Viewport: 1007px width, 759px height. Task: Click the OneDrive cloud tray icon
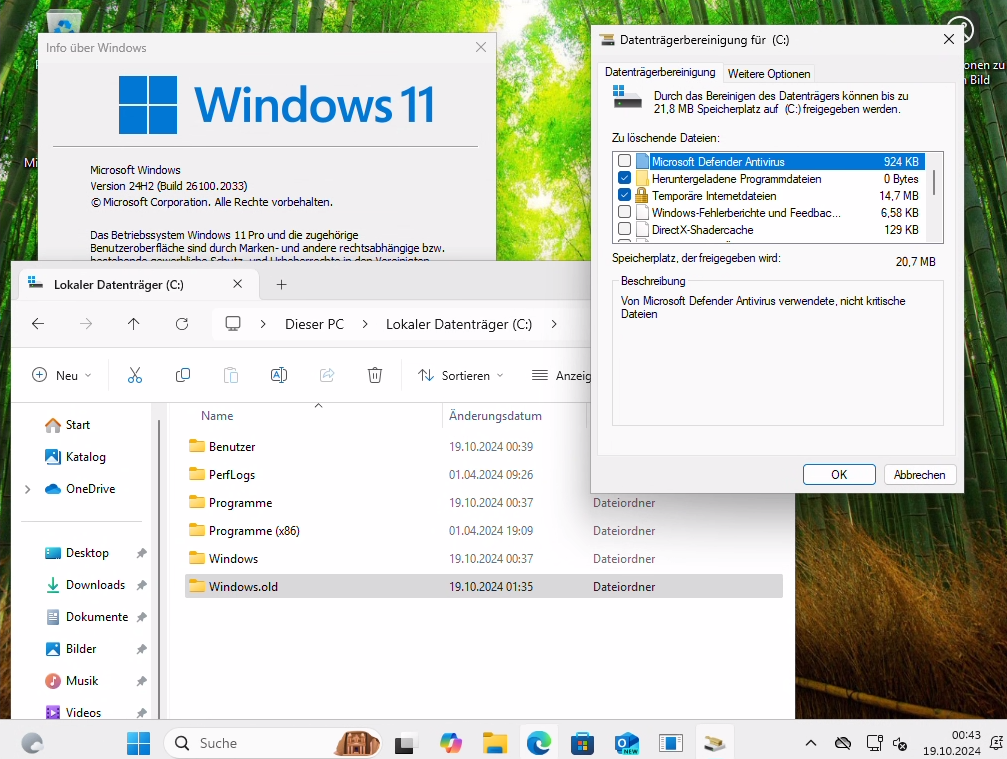tap(843, 743)
